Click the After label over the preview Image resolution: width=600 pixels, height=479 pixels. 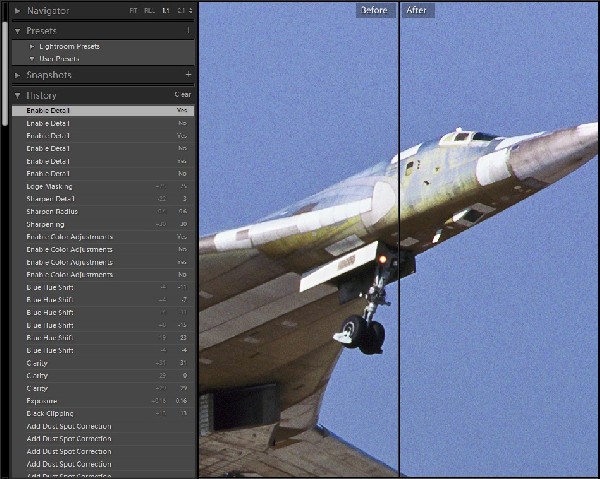[416, 10]
